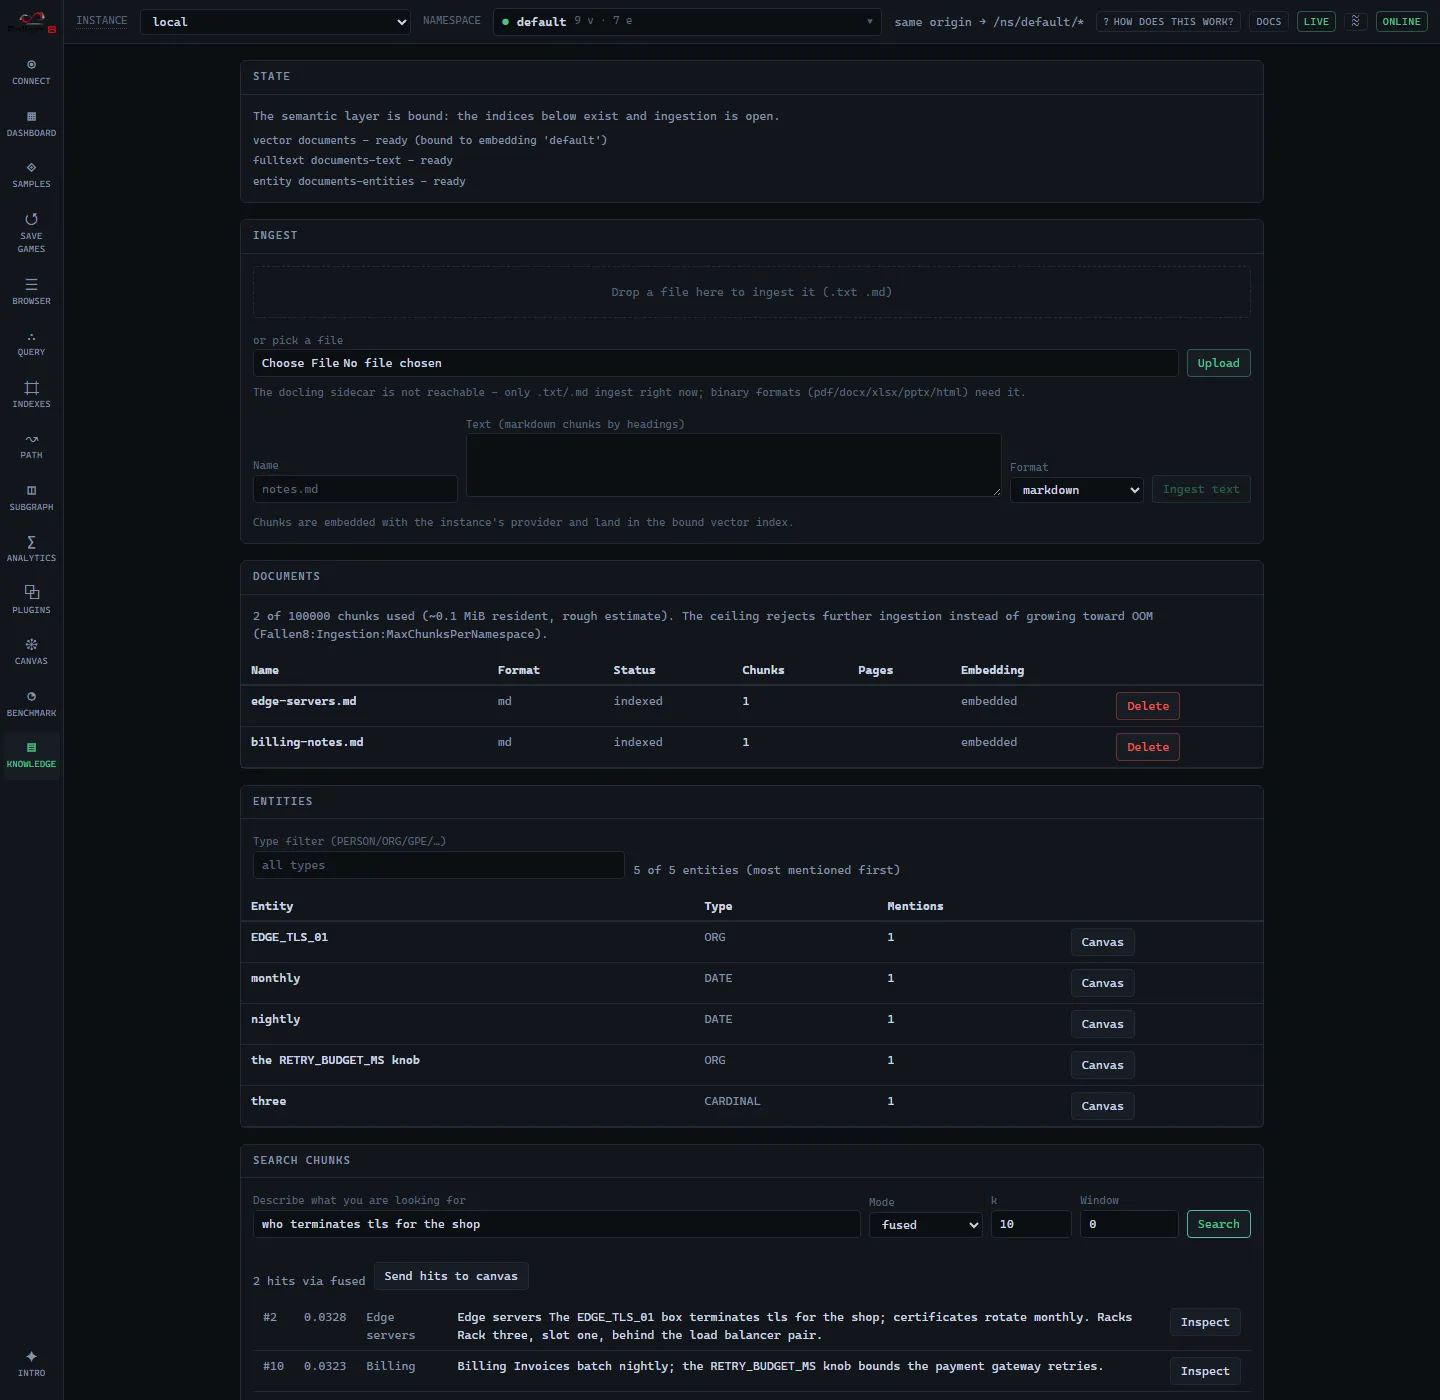Toggle the LIVE indicator button
1440x1400 pixels.
(1316, 21)
